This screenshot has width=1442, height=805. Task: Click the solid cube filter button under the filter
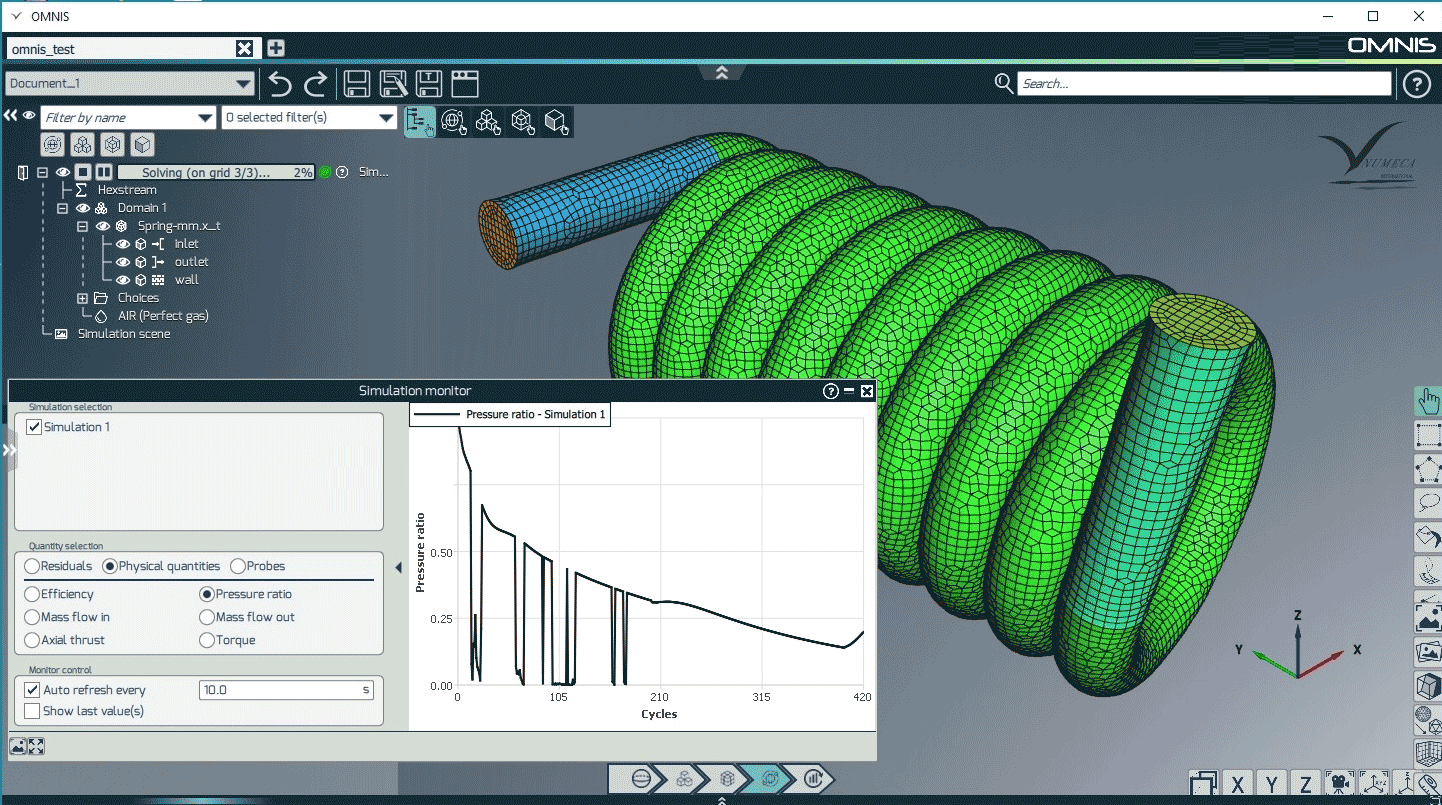point(143,144)
